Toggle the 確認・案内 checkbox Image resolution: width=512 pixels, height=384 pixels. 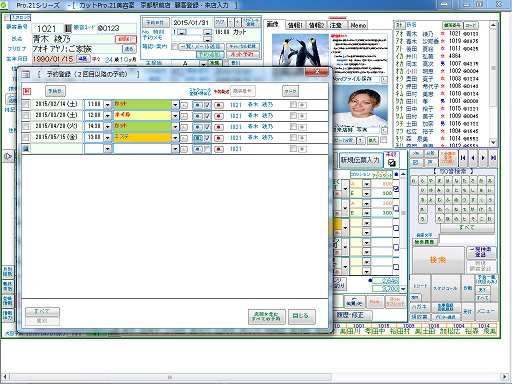[174, 47]
